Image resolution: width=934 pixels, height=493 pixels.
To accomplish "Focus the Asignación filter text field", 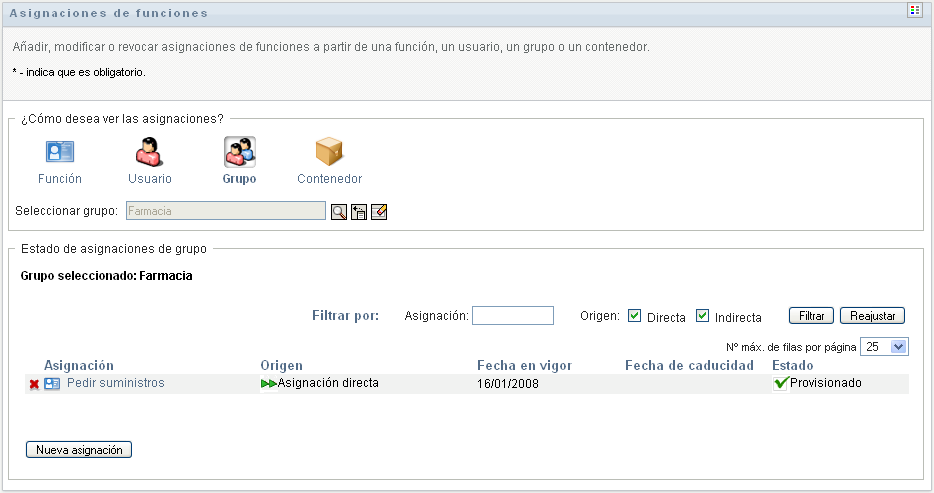I will point(513,316).
